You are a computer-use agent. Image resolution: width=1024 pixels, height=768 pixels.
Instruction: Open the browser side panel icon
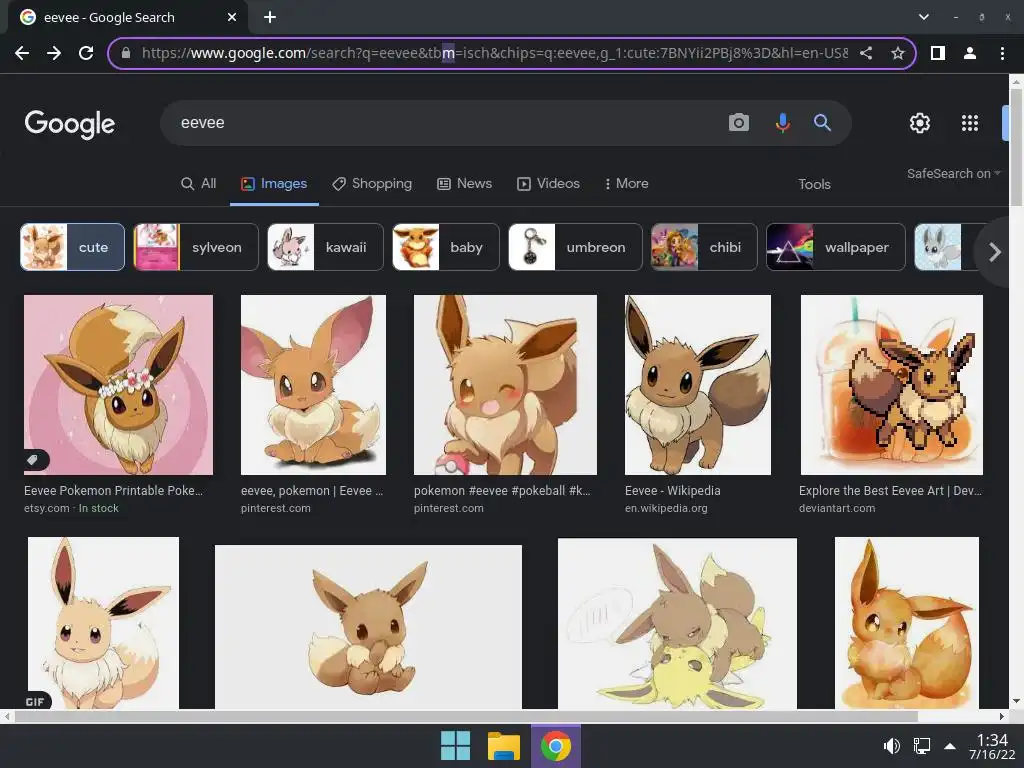pos(938,53)
